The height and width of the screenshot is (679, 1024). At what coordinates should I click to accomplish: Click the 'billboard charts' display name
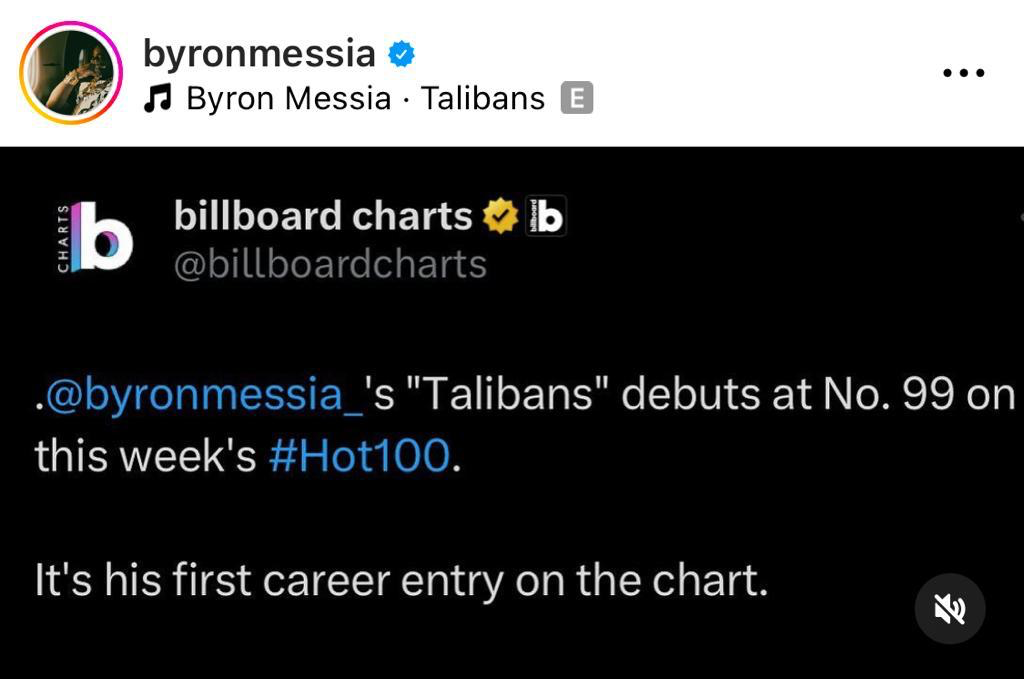point(323,216)
